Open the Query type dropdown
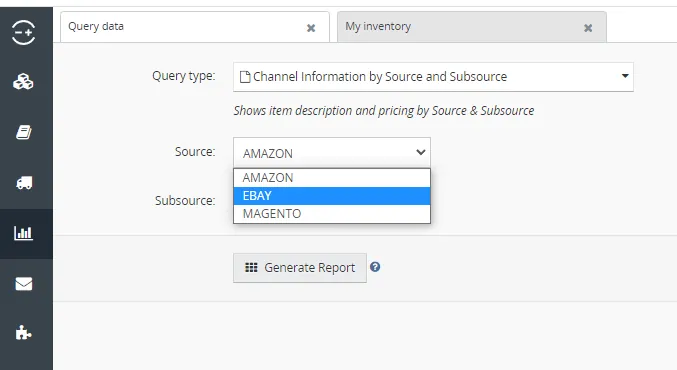The height and width of the screenshot is (370, 677). [x=433, y=77]
